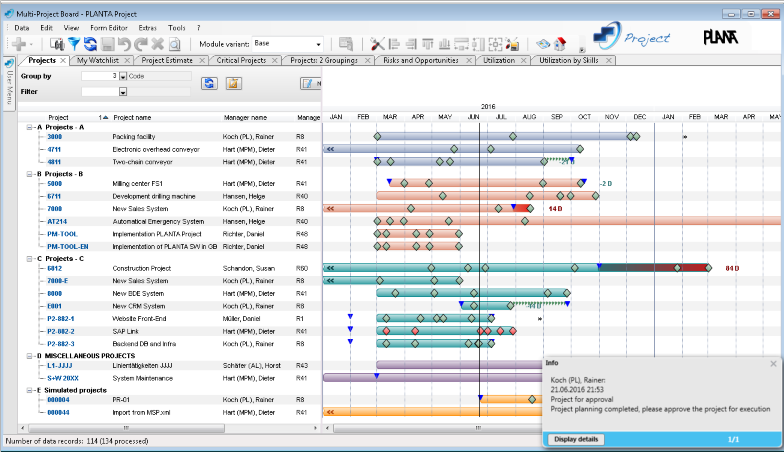Viewport: 784px width, 452px height.
Task: Open the User Menu side panel icon
Action: click(9, 64)
